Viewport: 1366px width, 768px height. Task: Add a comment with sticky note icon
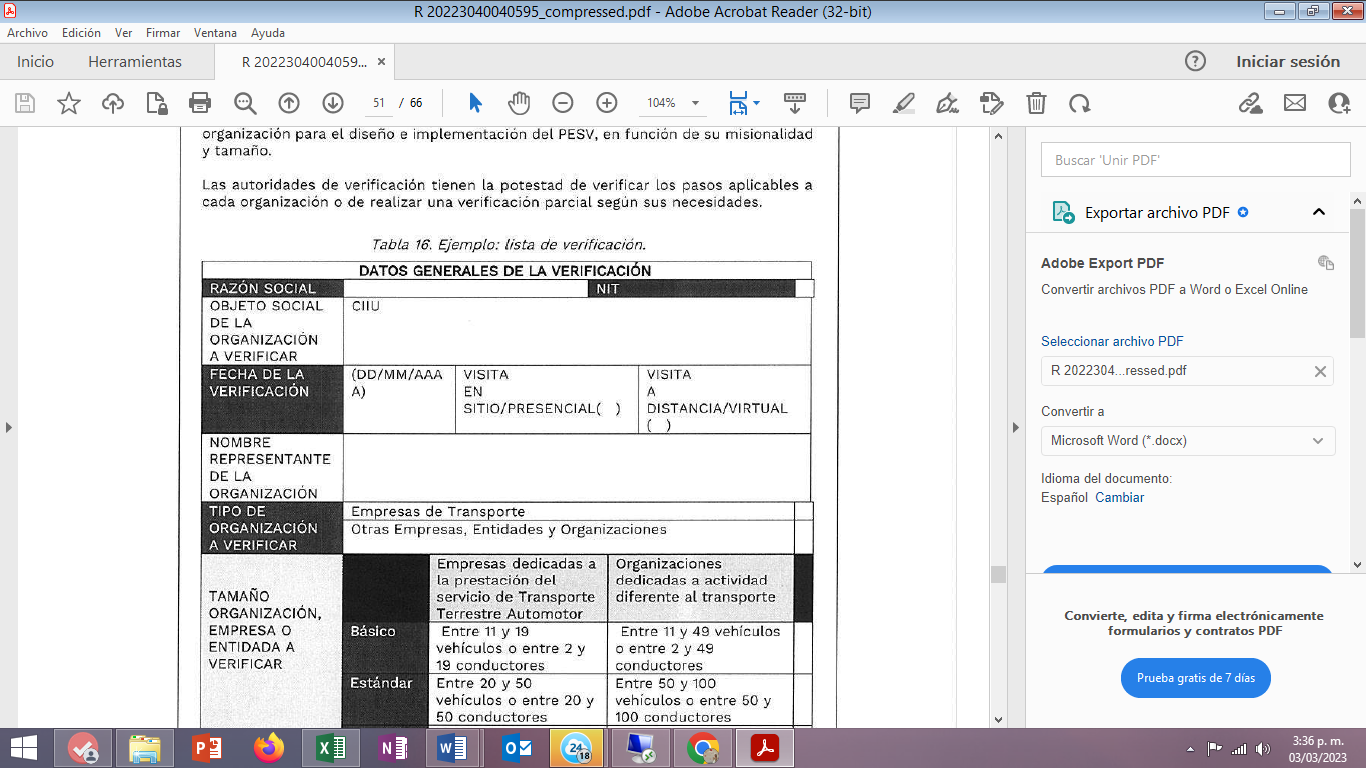tap(859, 103)
